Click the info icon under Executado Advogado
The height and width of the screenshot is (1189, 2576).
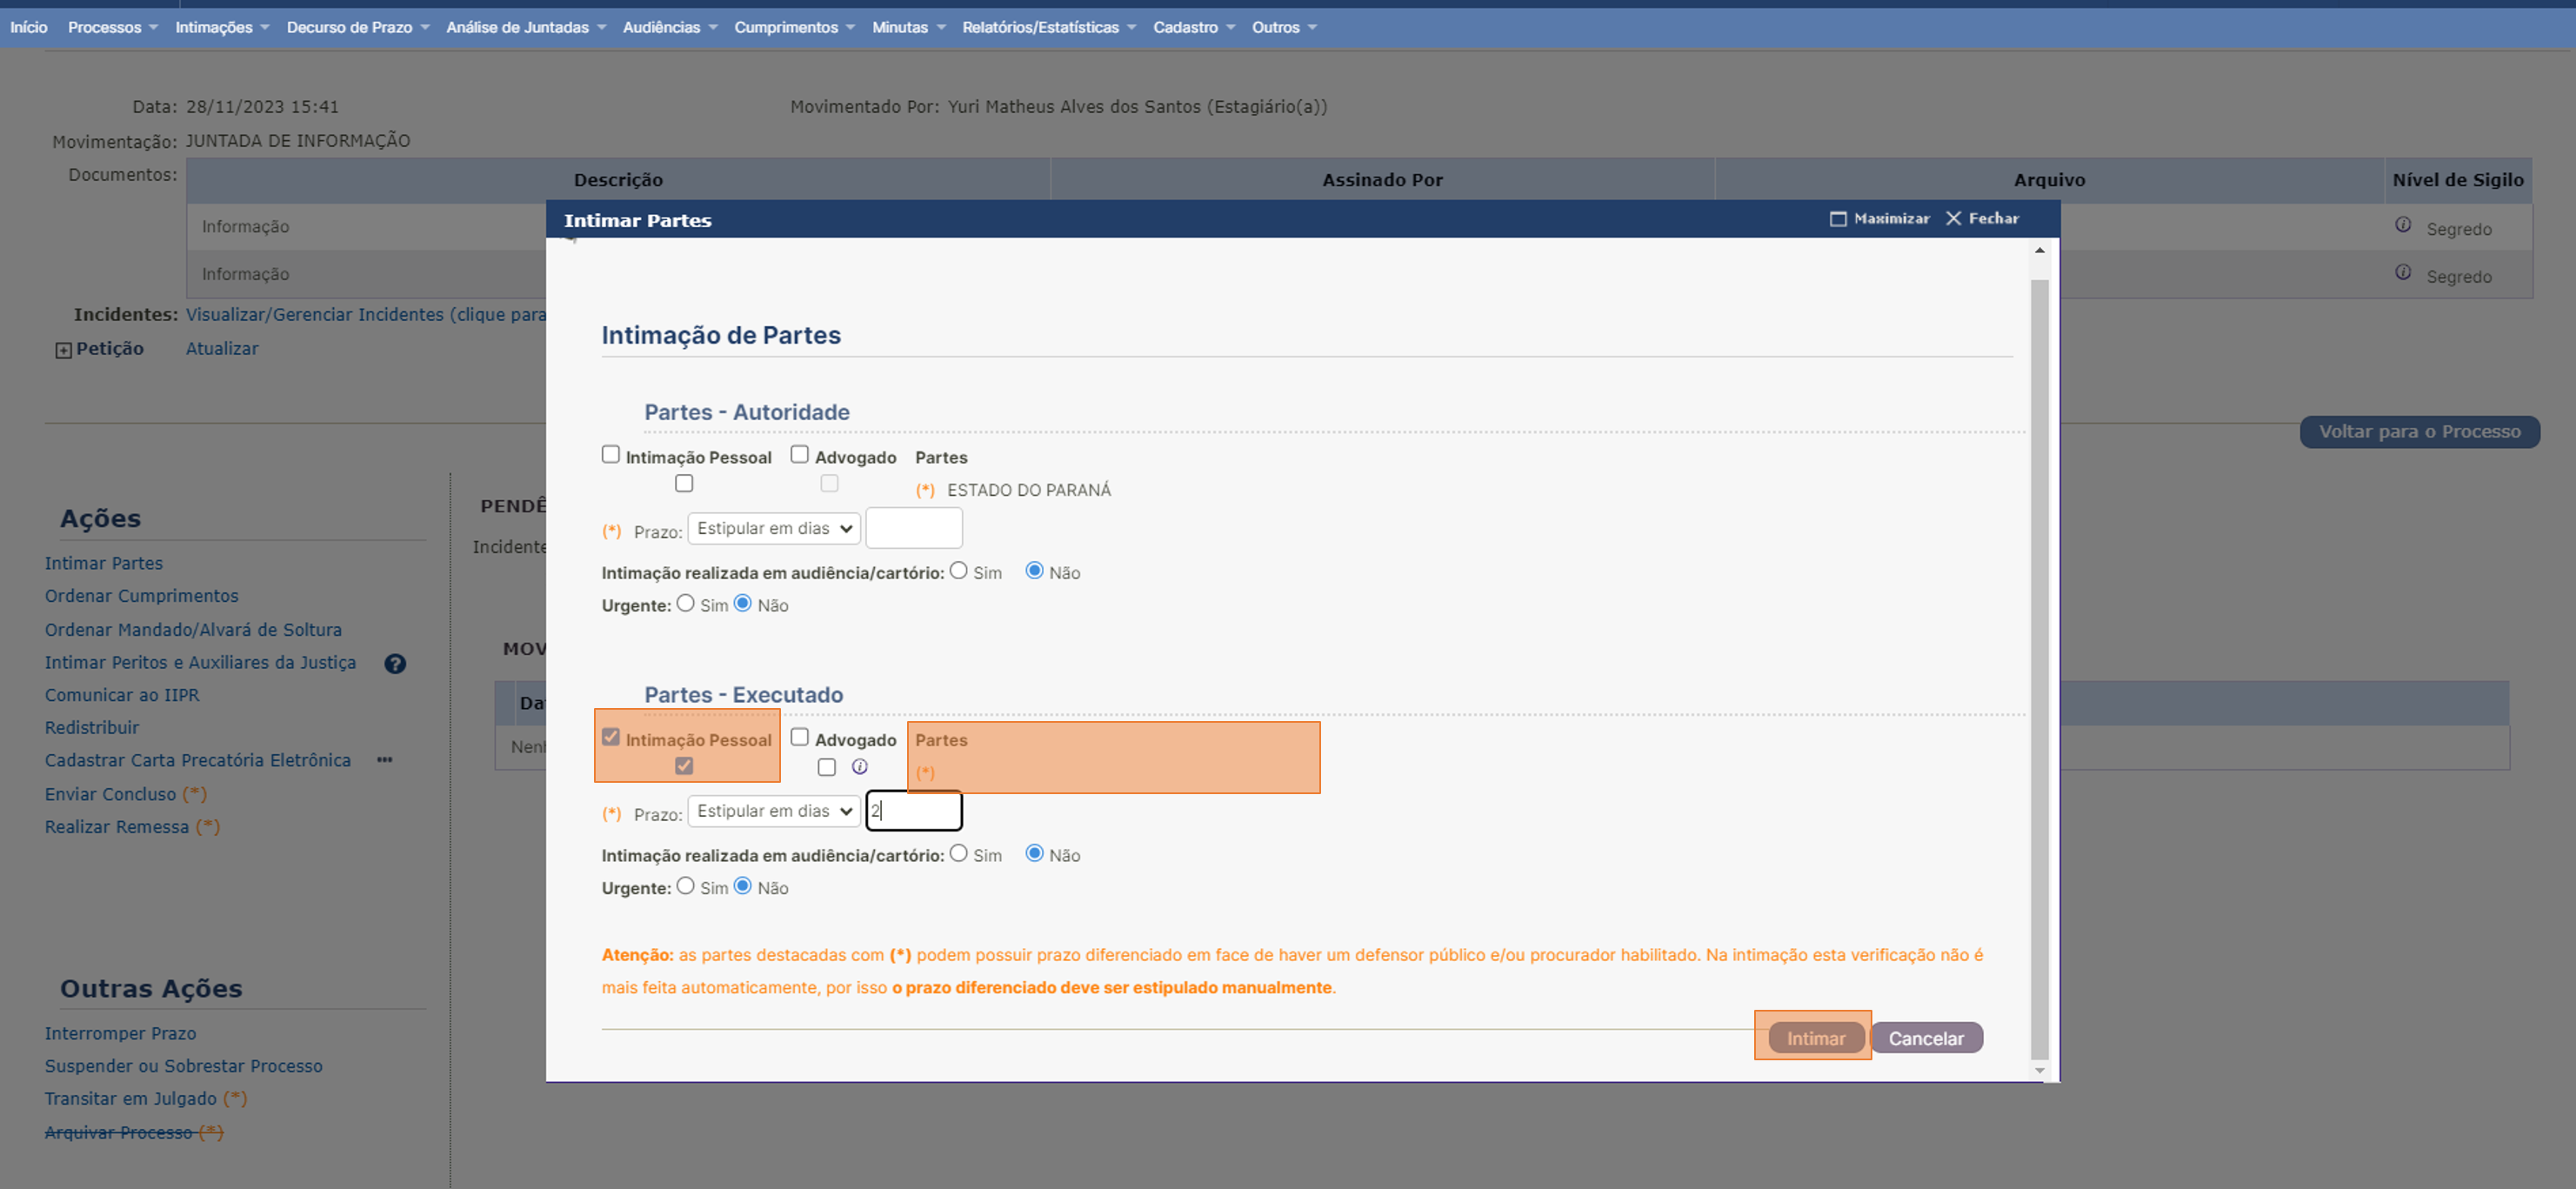860,767
